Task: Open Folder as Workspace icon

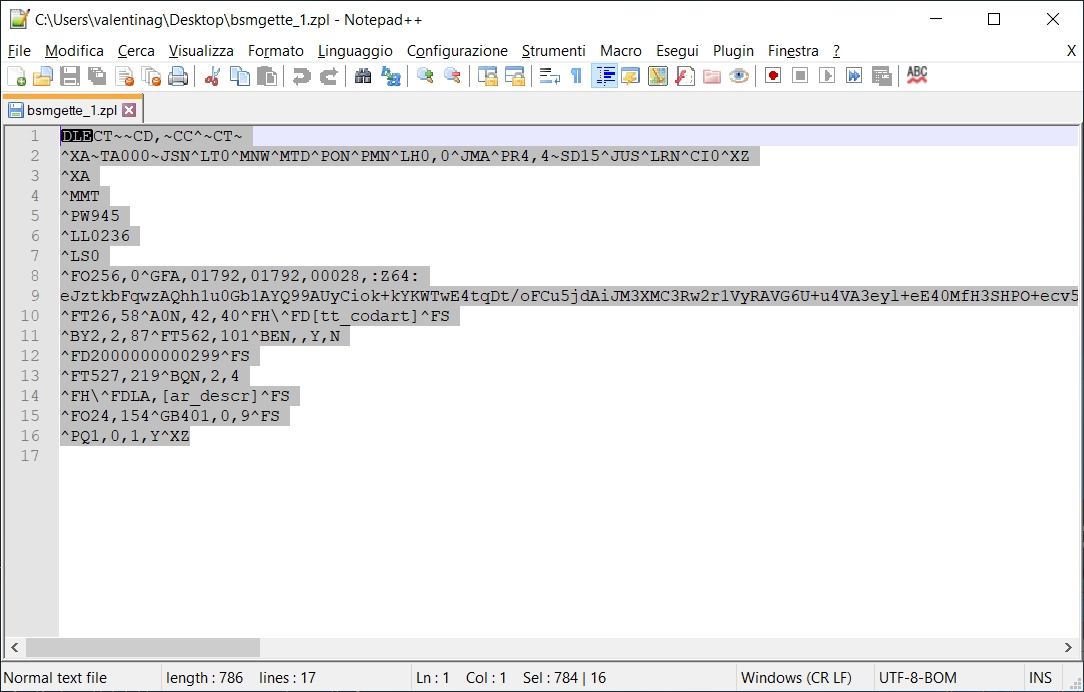Action: click(x=711, y=76)
